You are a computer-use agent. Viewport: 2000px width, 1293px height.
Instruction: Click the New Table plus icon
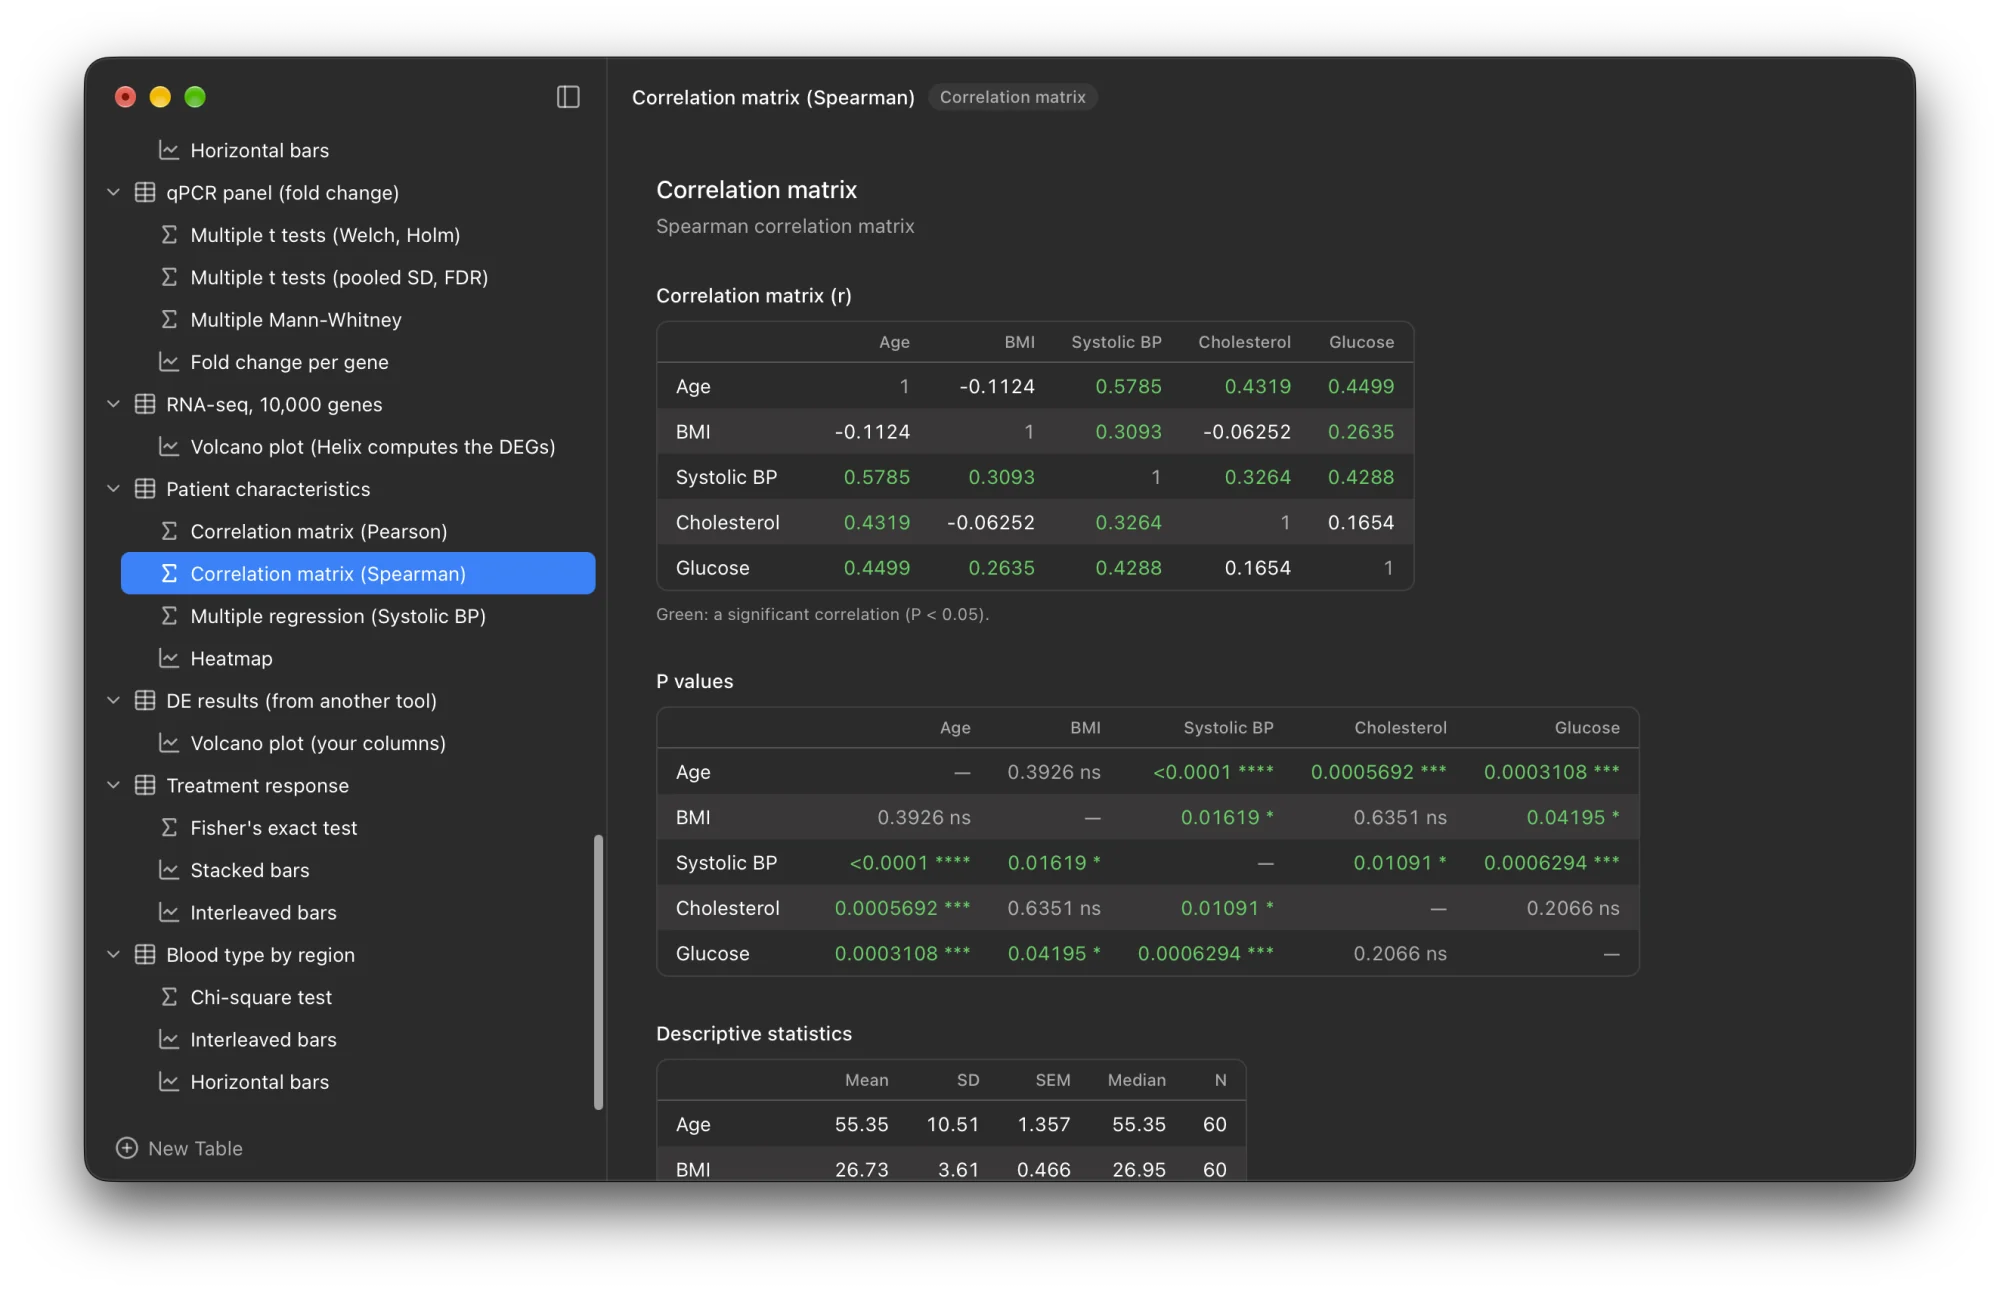127,1148
